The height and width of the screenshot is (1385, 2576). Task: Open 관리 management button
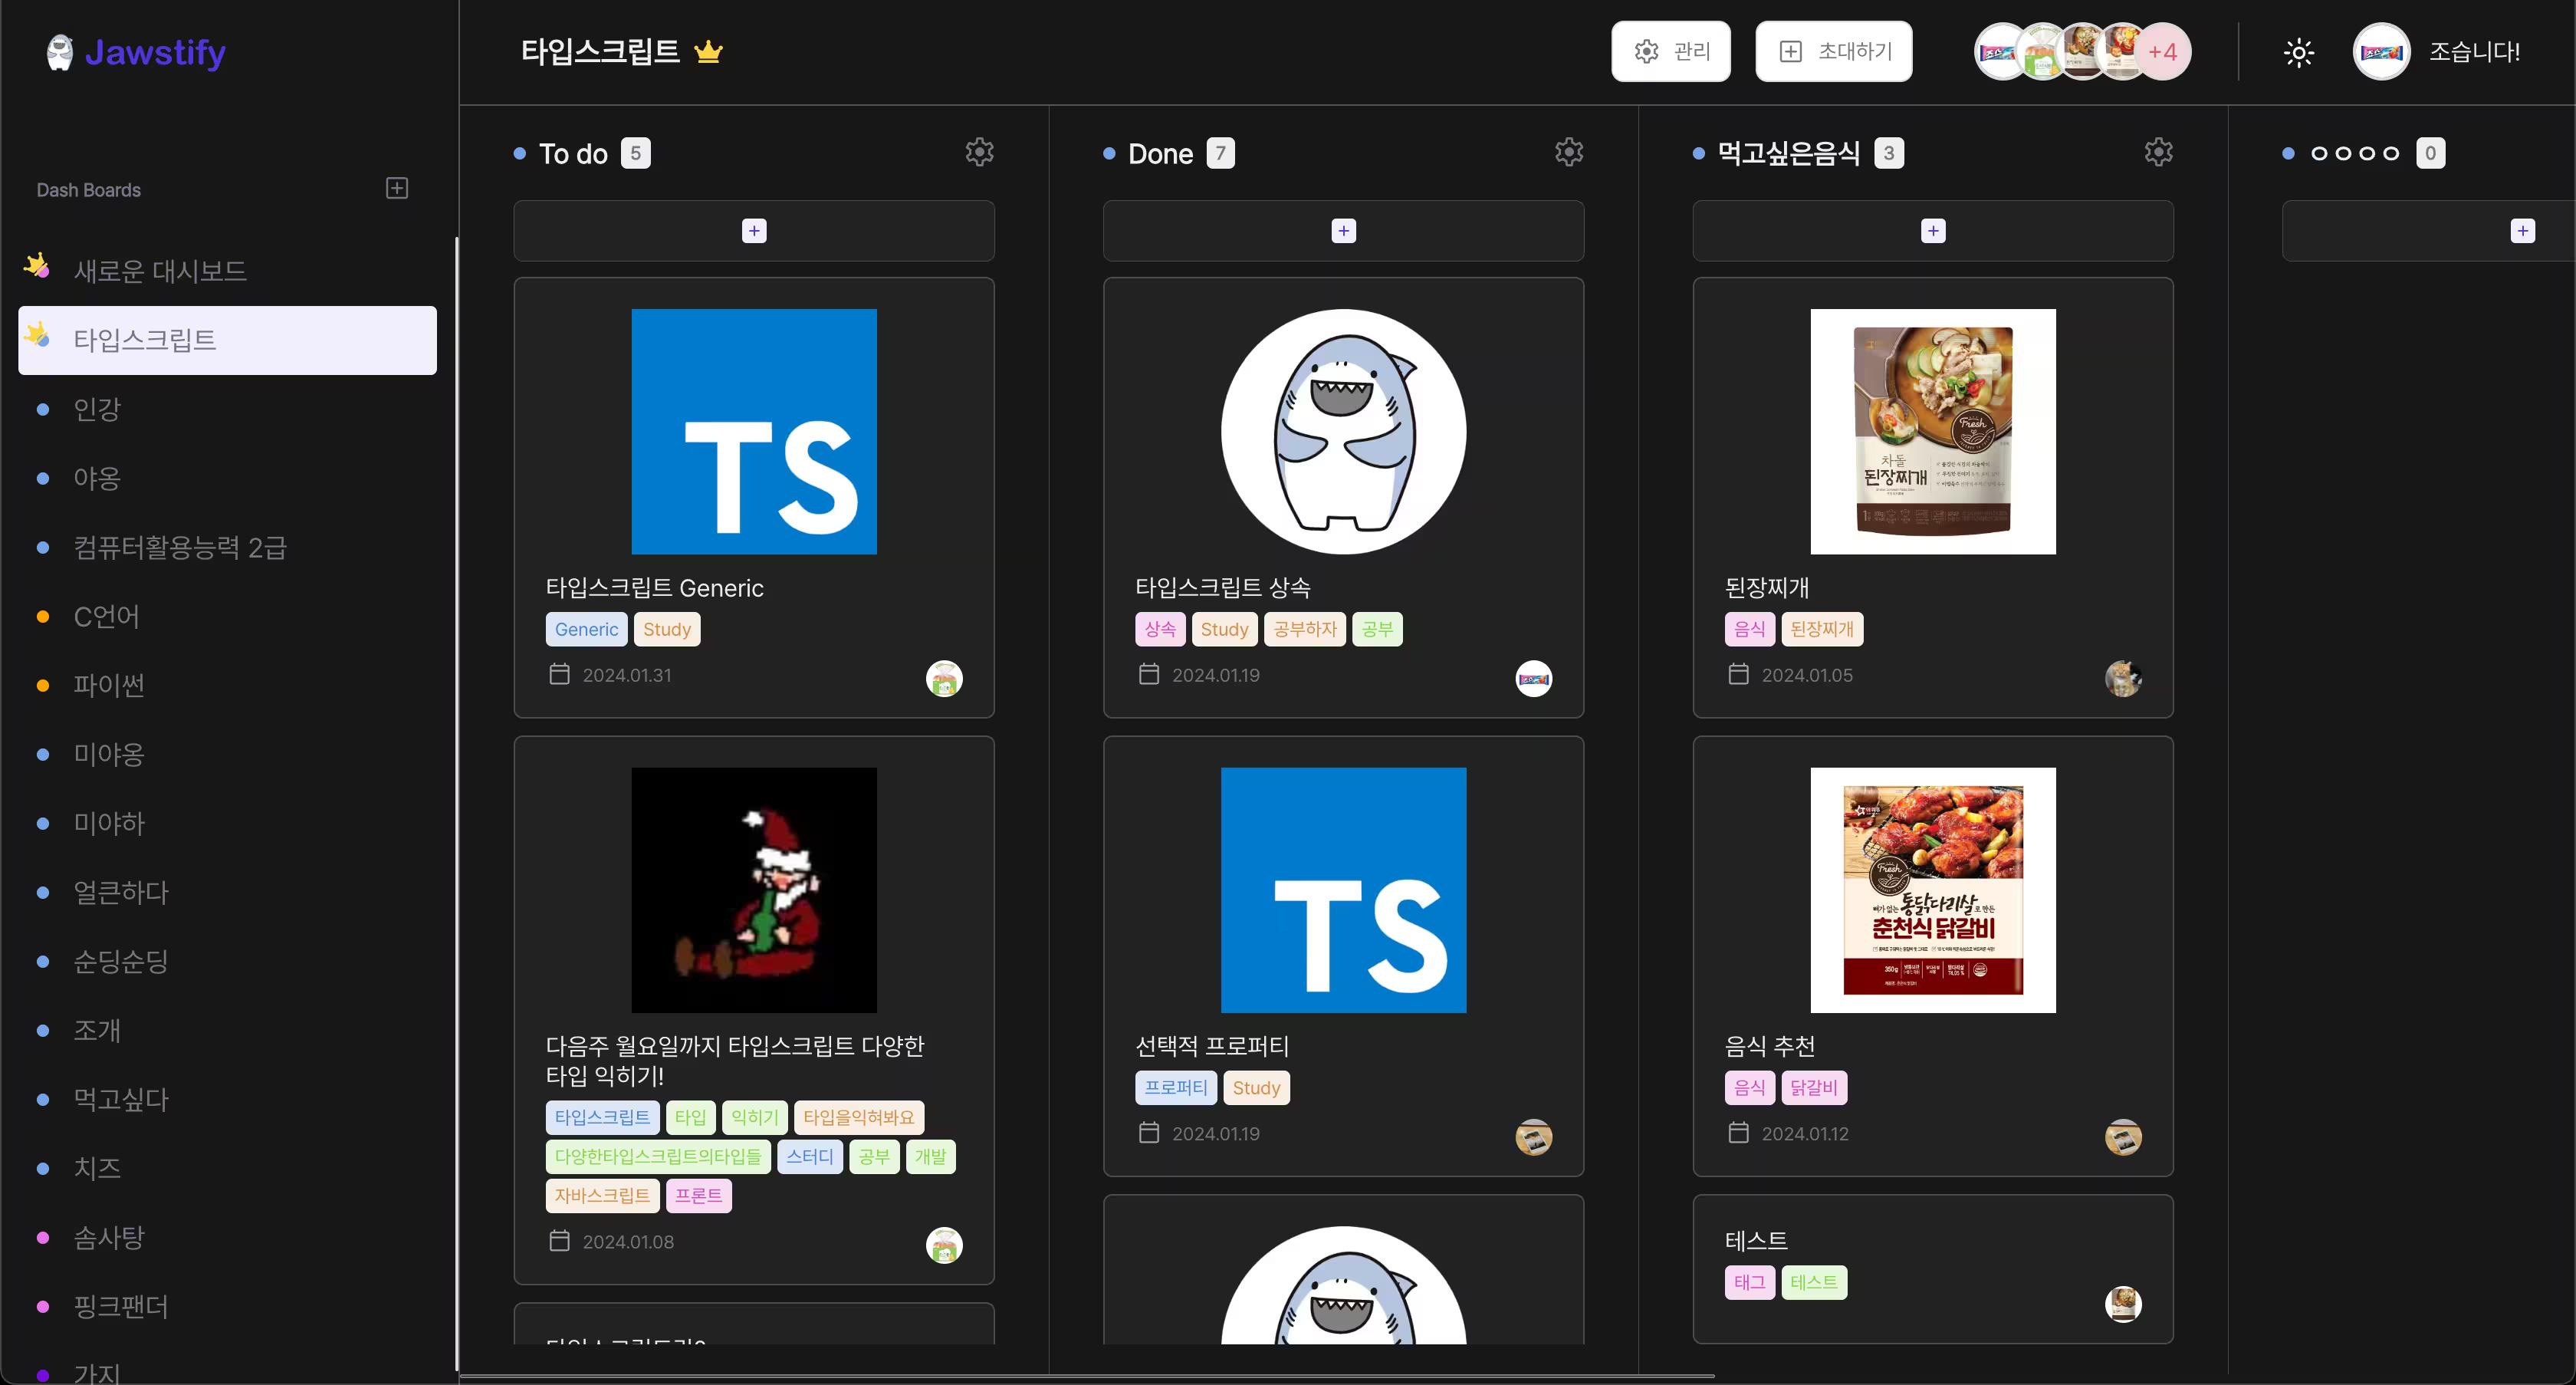pyautogui.click(x=1671, y=51)
